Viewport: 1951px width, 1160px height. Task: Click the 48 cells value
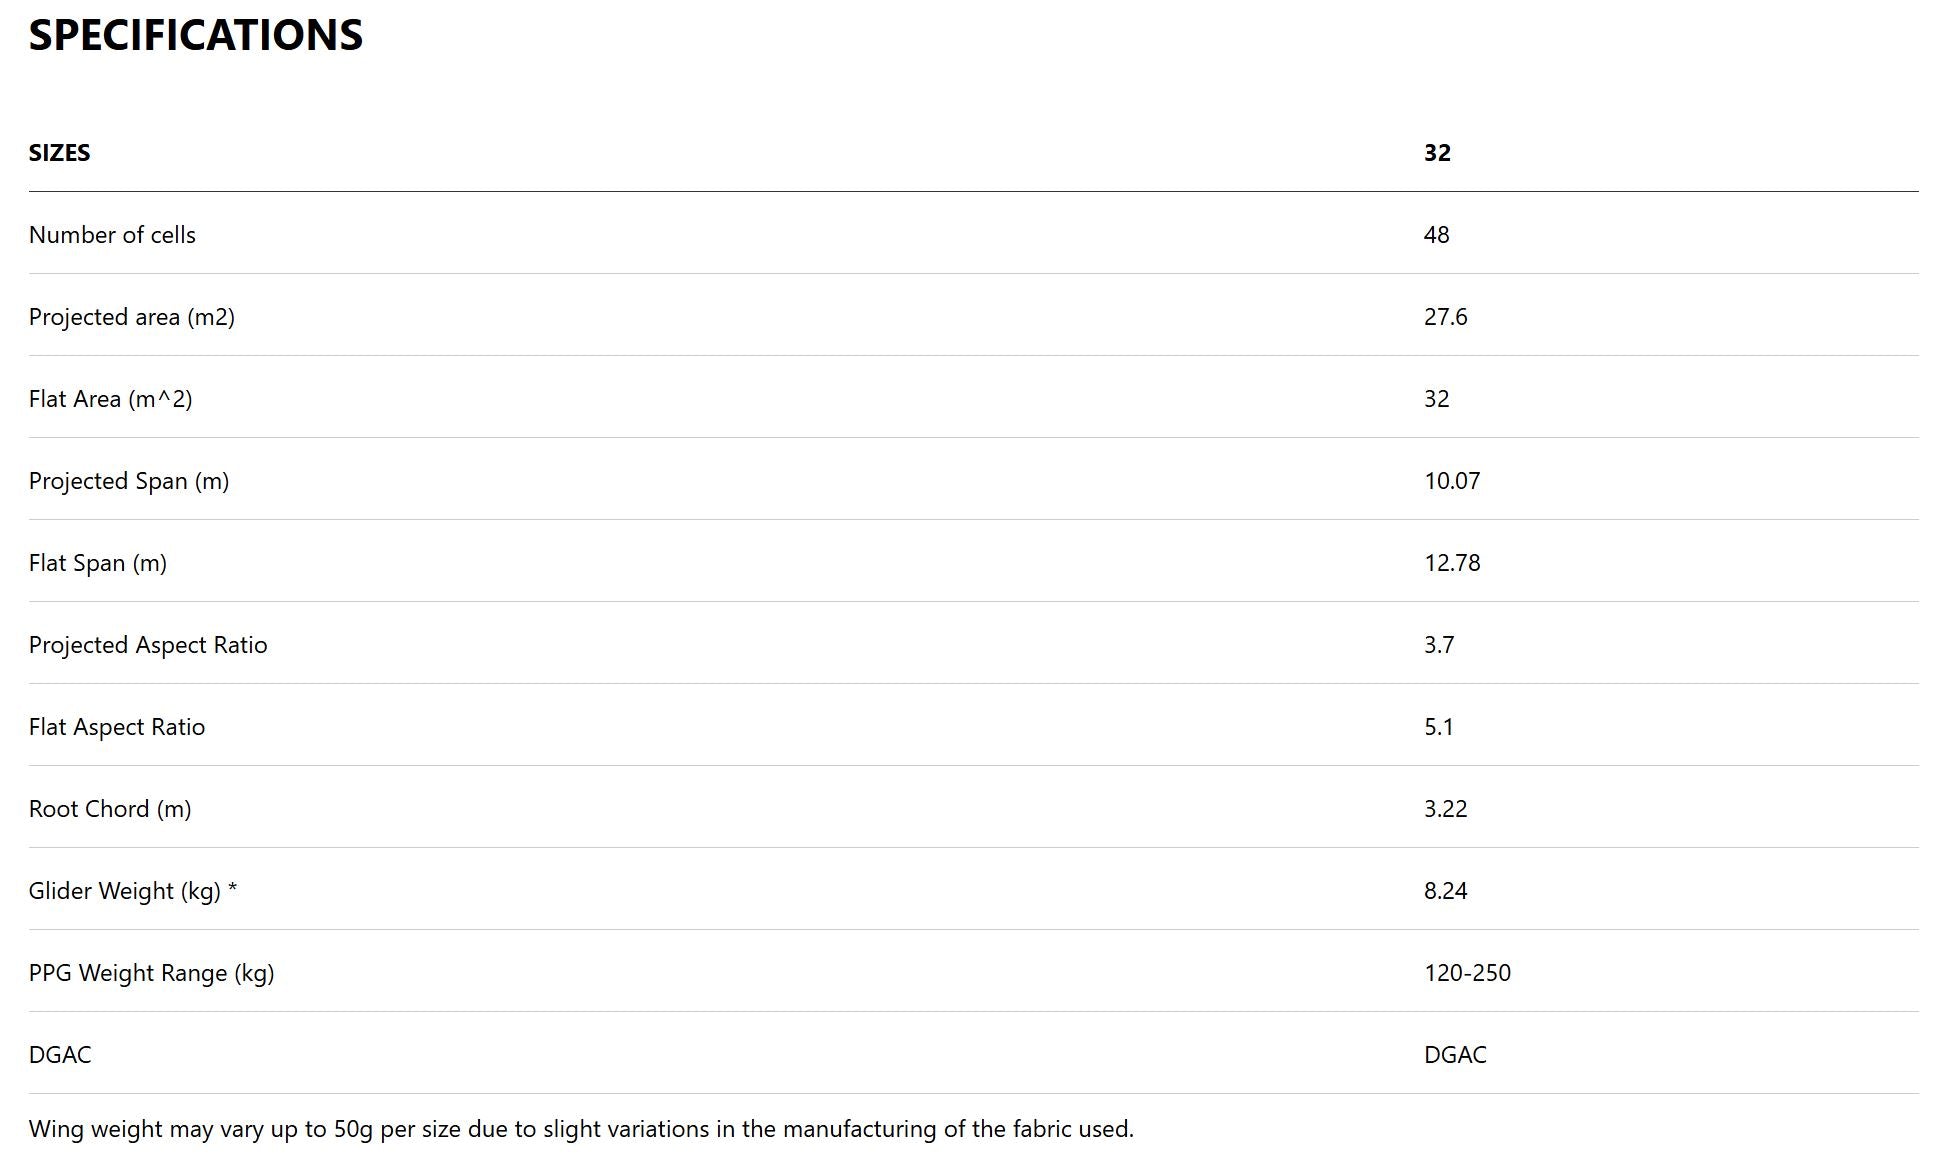tap(1436, 235)
